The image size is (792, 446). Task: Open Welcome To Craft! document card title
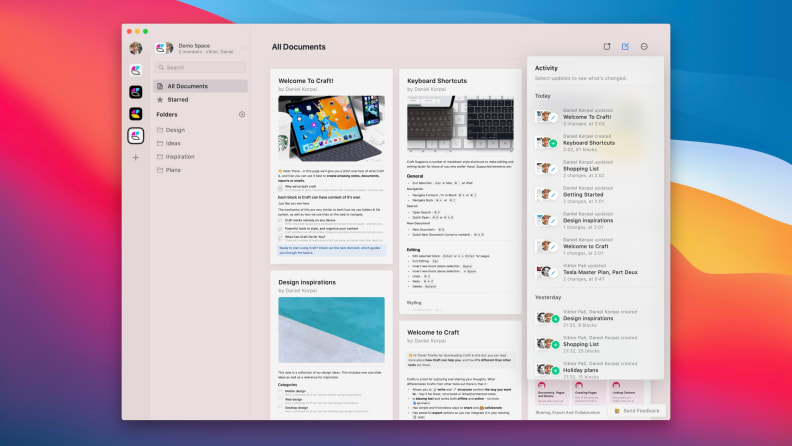306,81
